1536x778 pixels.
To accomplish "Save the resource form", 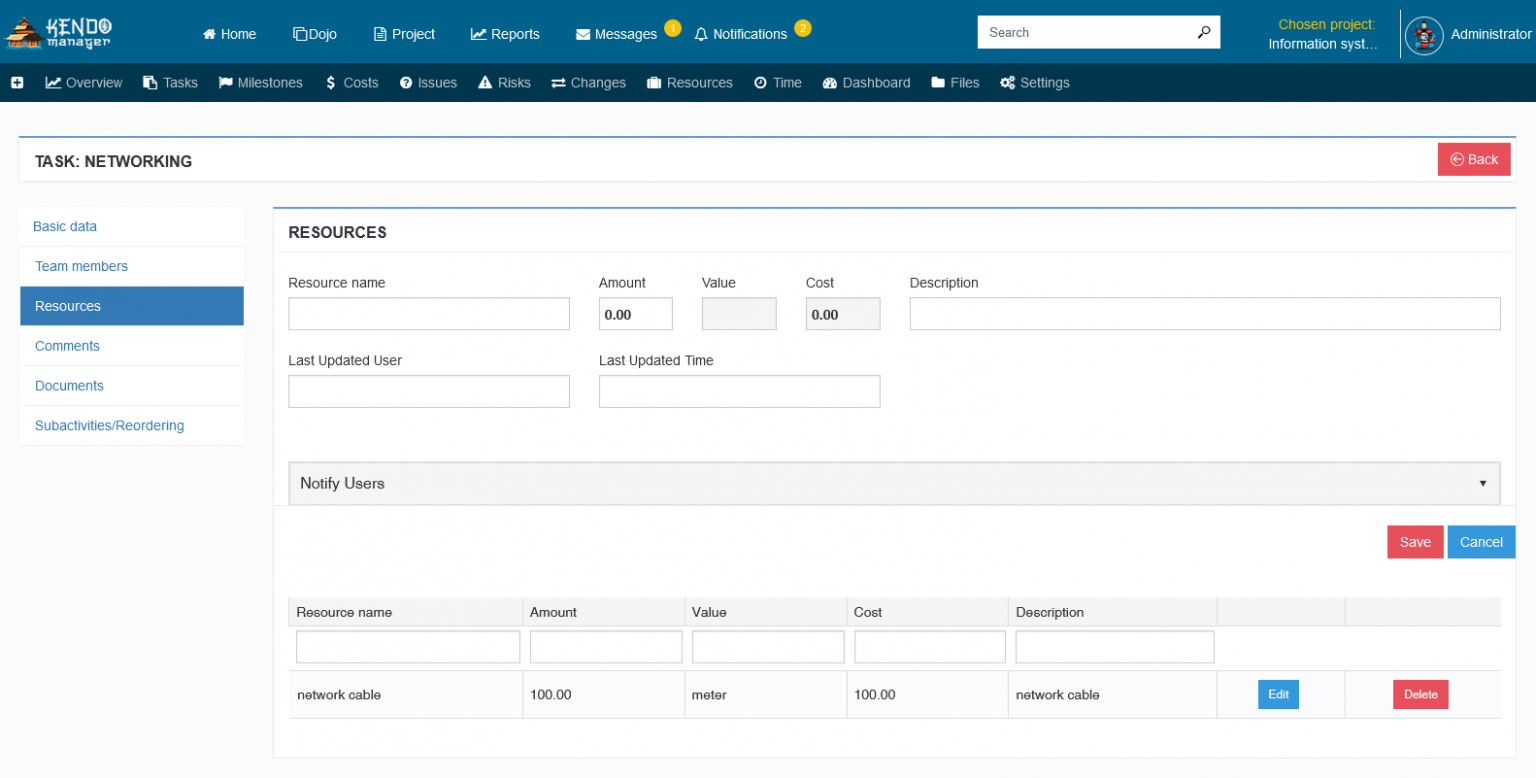I will click(x=1415, y=542).
